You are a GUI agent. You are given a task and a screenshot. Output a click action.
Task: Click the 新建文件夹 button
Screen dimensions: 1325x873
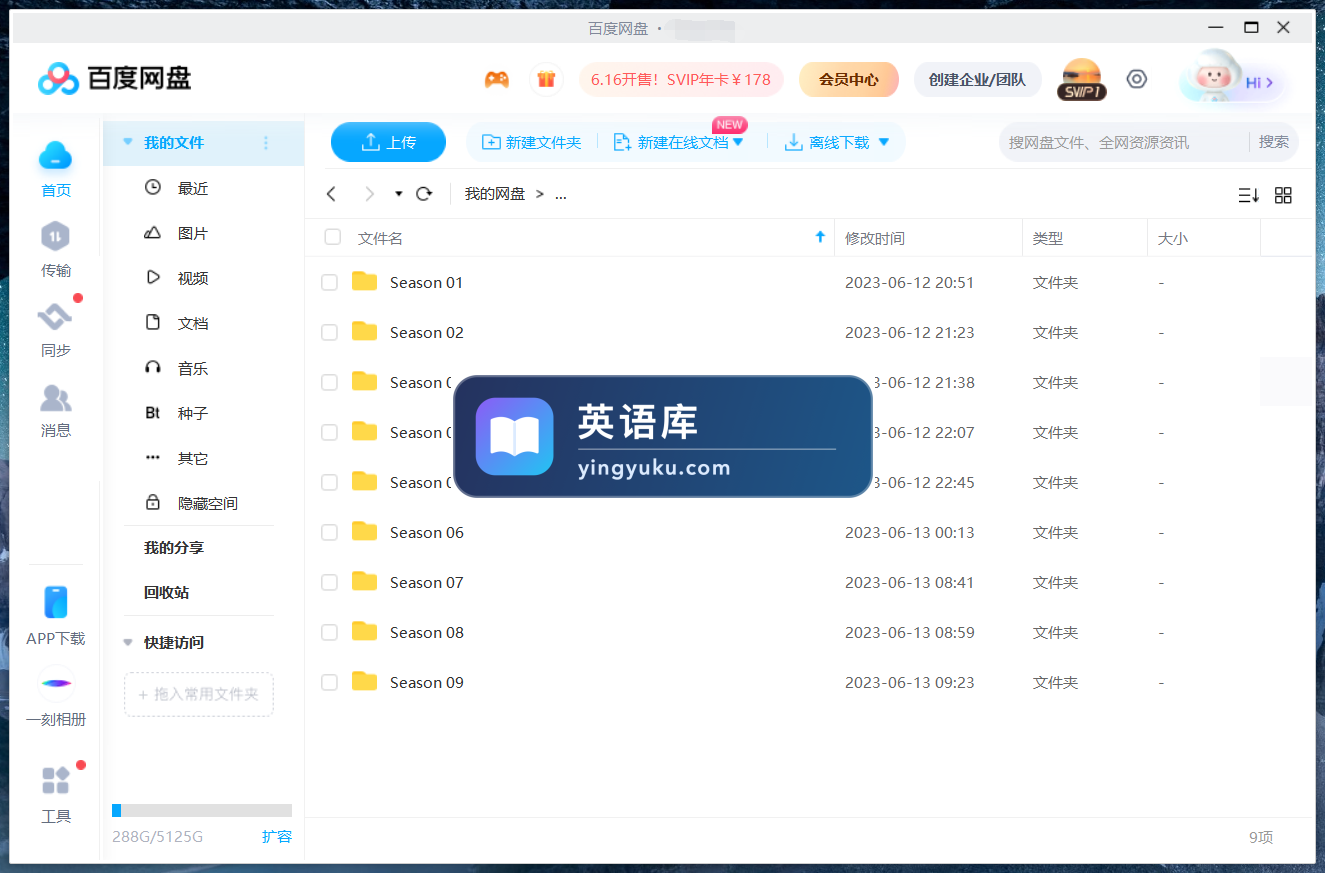pyautogui.click(x=532, y=142)
